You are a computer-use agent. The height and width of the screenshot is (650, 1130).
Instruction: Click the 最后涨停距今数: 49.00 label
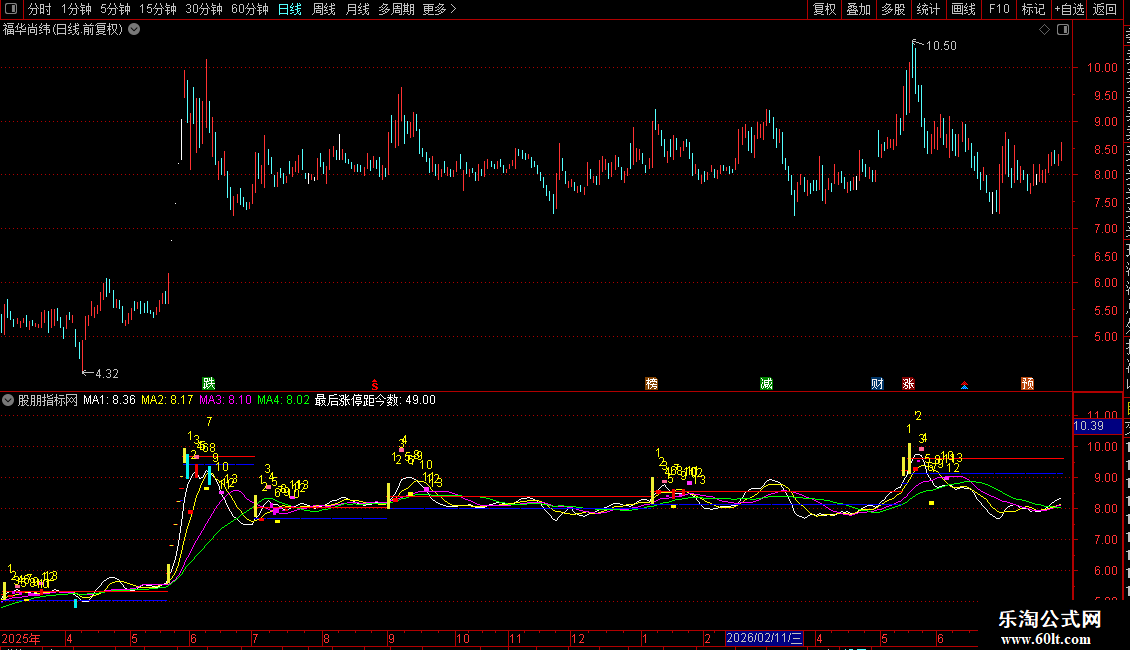pyautogui.click(x=375, y=400)
